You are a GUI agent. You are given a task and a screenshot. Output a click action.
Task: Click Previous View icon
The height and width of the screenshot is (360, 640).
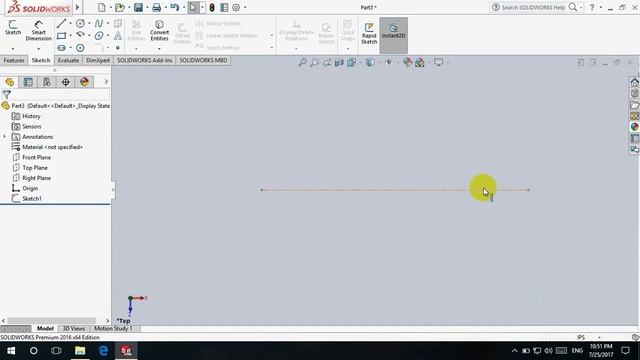[x=327, y=62]
